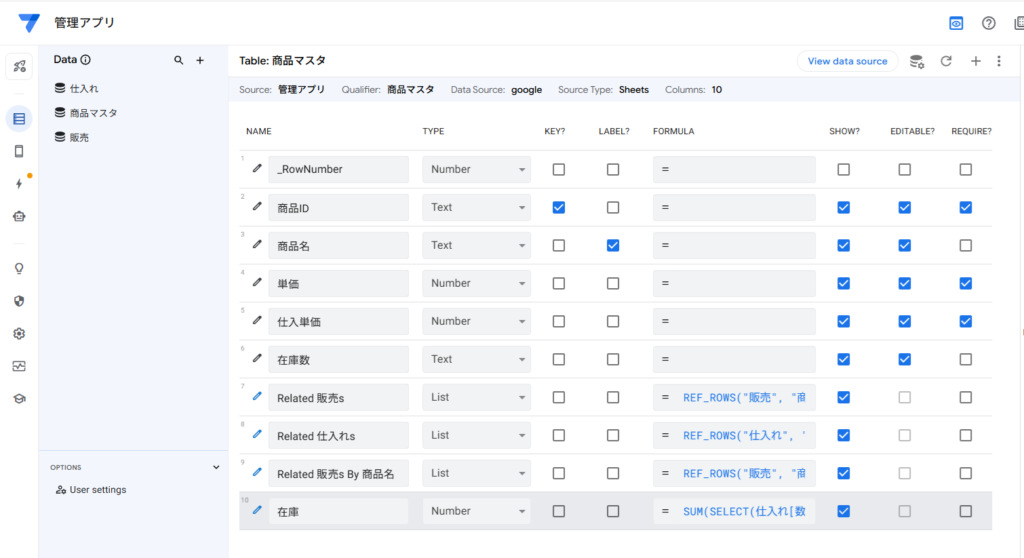
Task: Collapse the OPTIONS section chevron
Action: point(216,467)
